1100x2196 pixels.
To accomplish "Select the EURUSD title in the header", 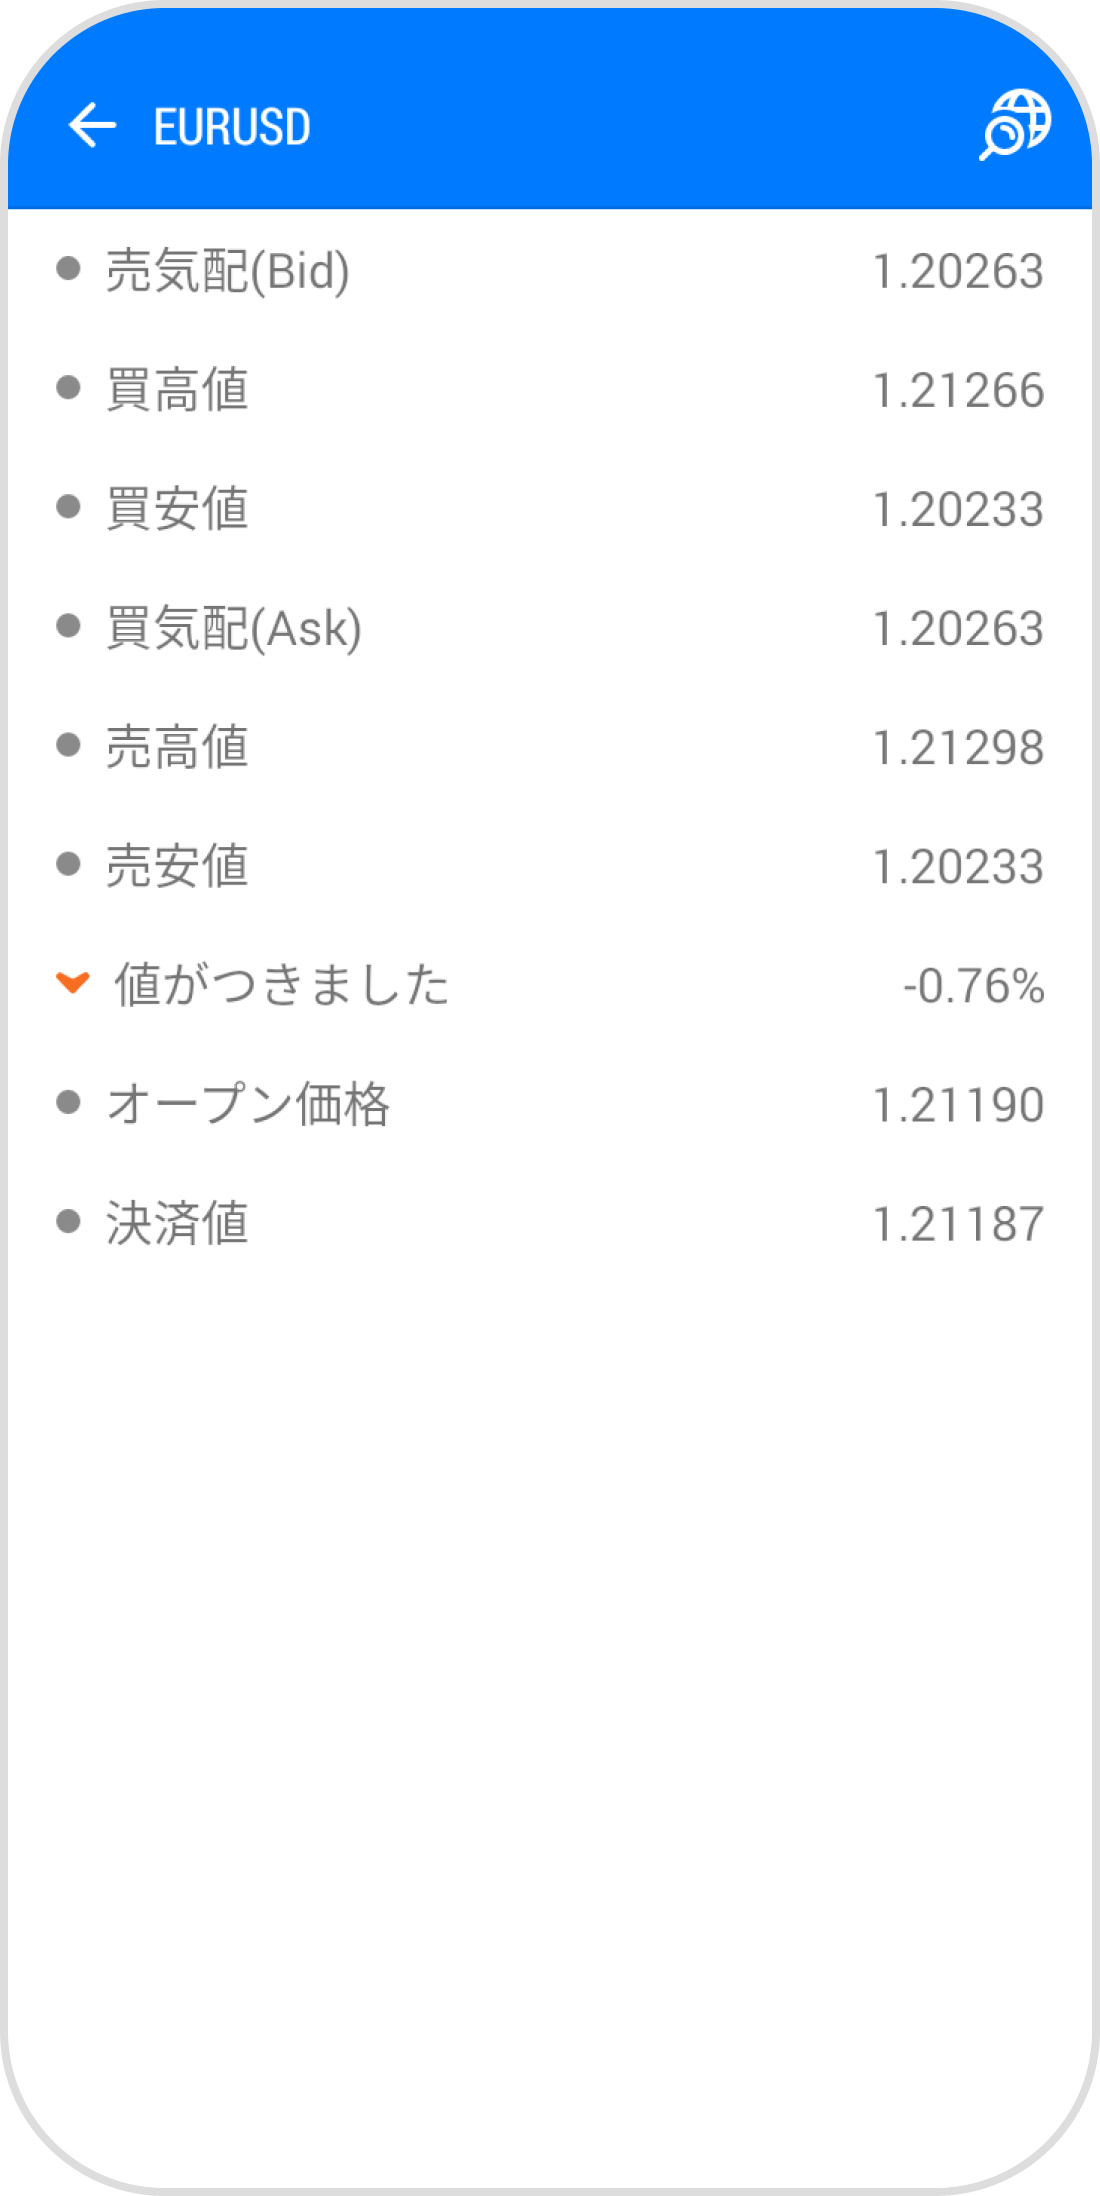I will coord(230,127).
